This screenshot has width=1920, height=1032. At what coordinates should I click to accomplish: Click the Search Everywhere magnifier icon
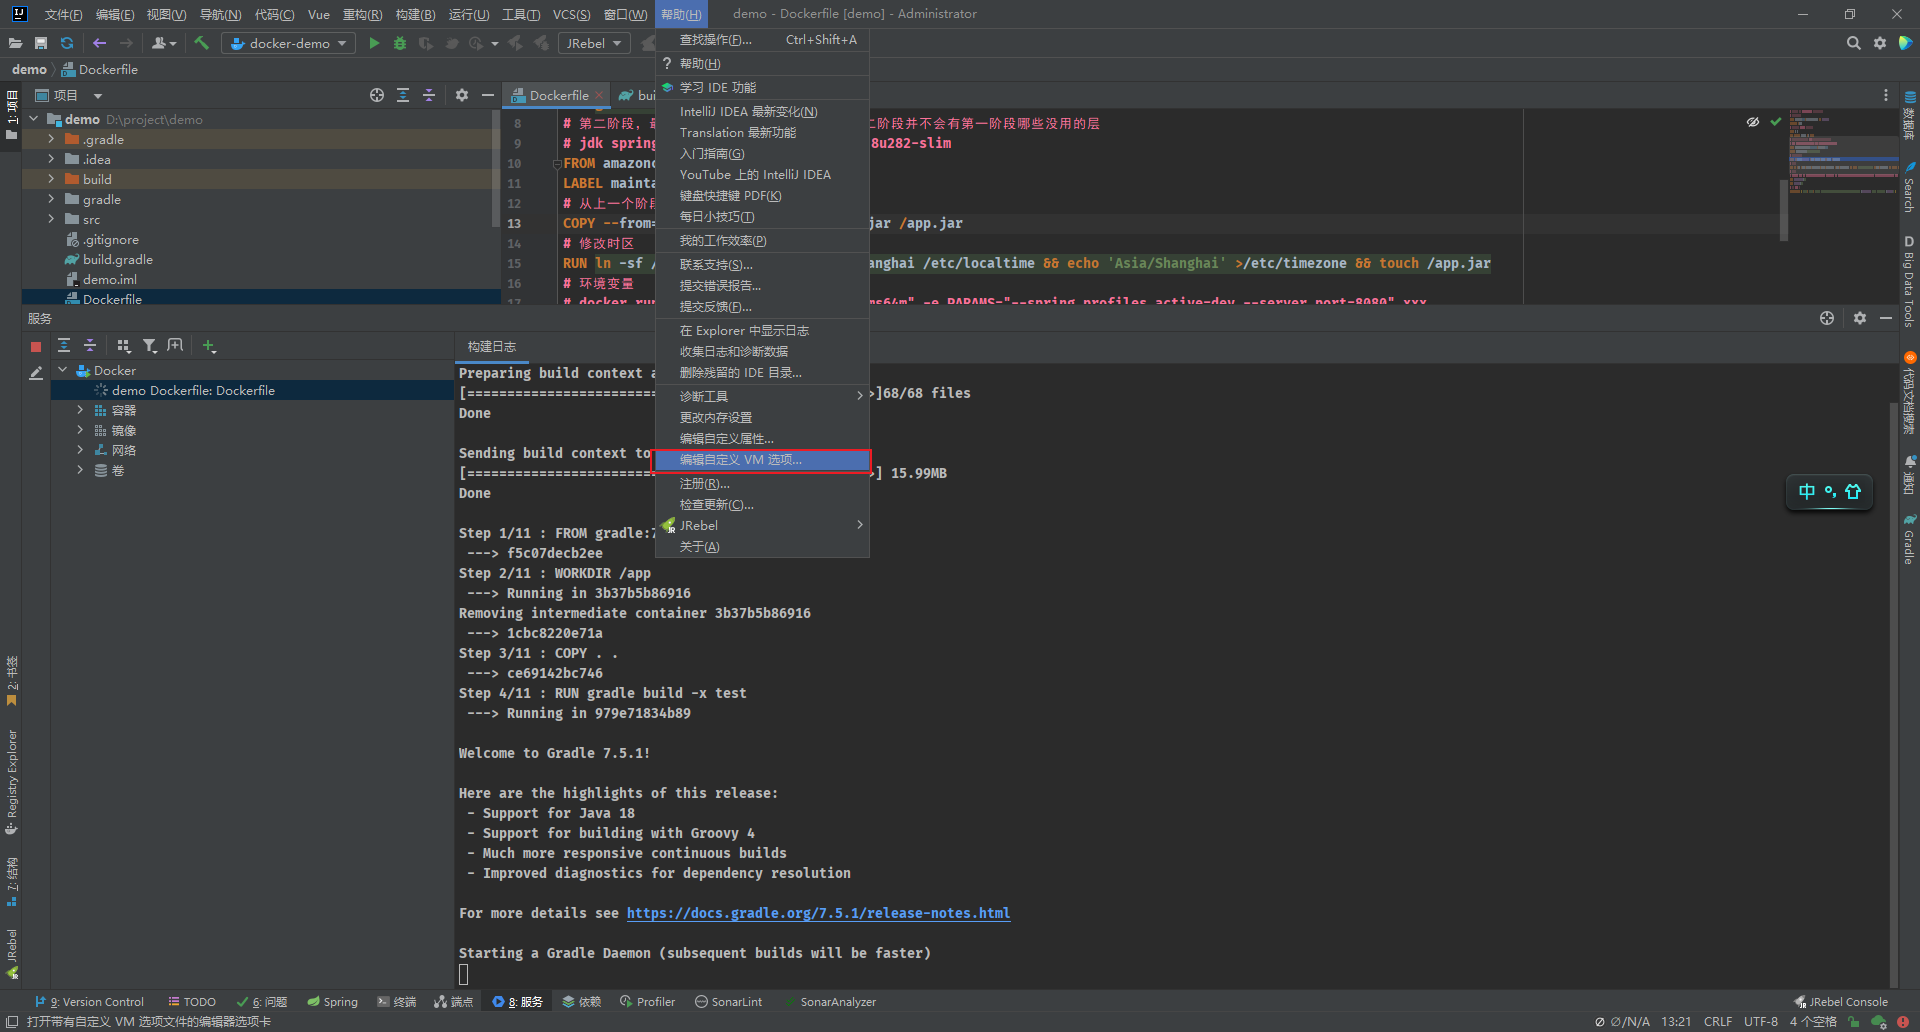click(1853, 43)
